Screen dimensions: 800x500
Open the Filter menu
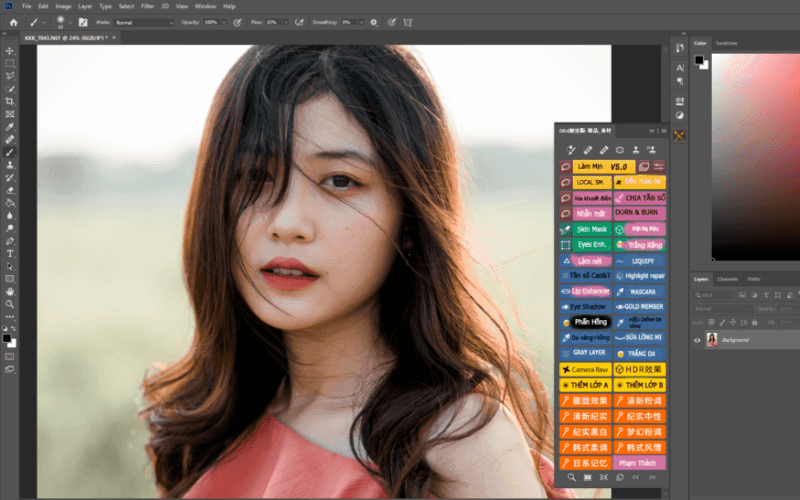pyautogui.click(x=147, y=6)
